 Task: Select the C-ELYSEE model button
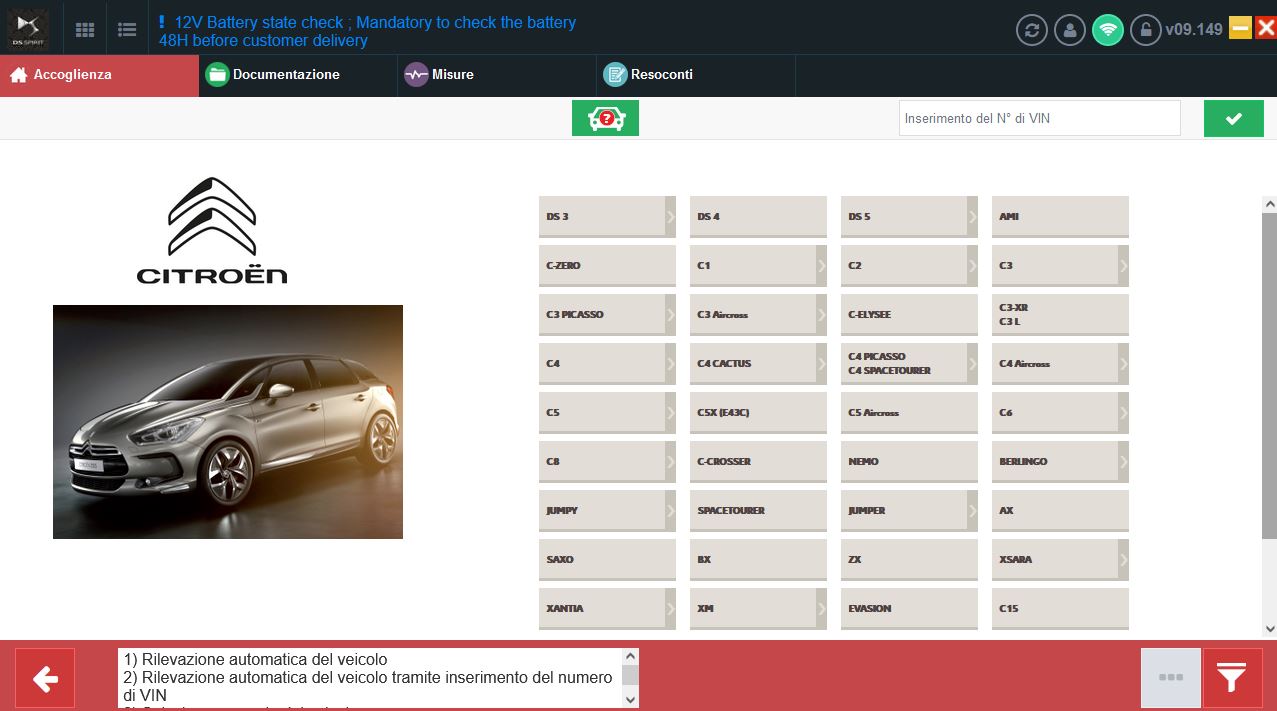[909, 315]
